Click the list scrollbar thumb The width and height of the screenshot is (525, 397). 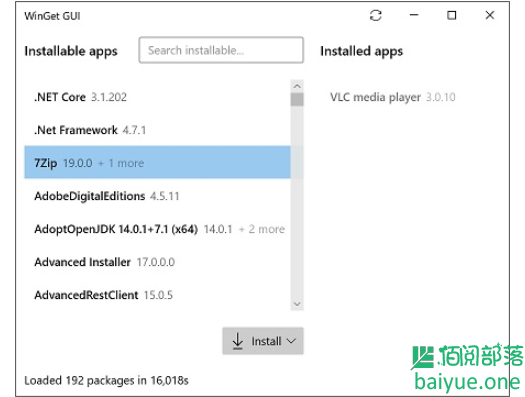[297, 99]
